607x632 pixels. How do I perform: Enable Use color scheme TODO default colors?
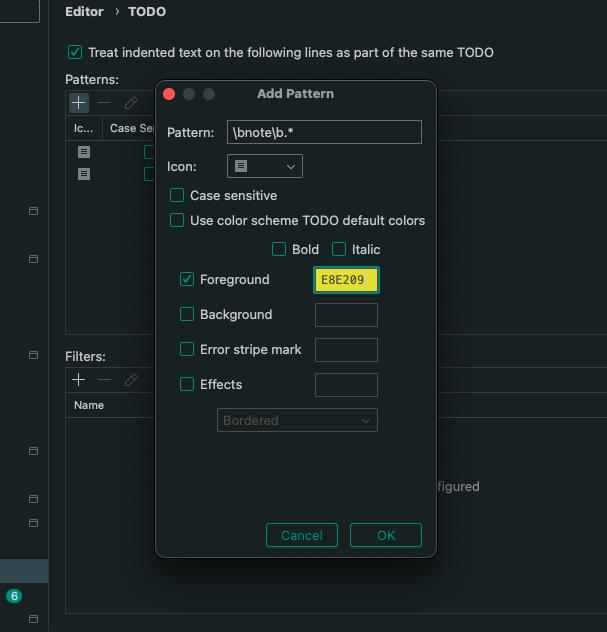177,220
